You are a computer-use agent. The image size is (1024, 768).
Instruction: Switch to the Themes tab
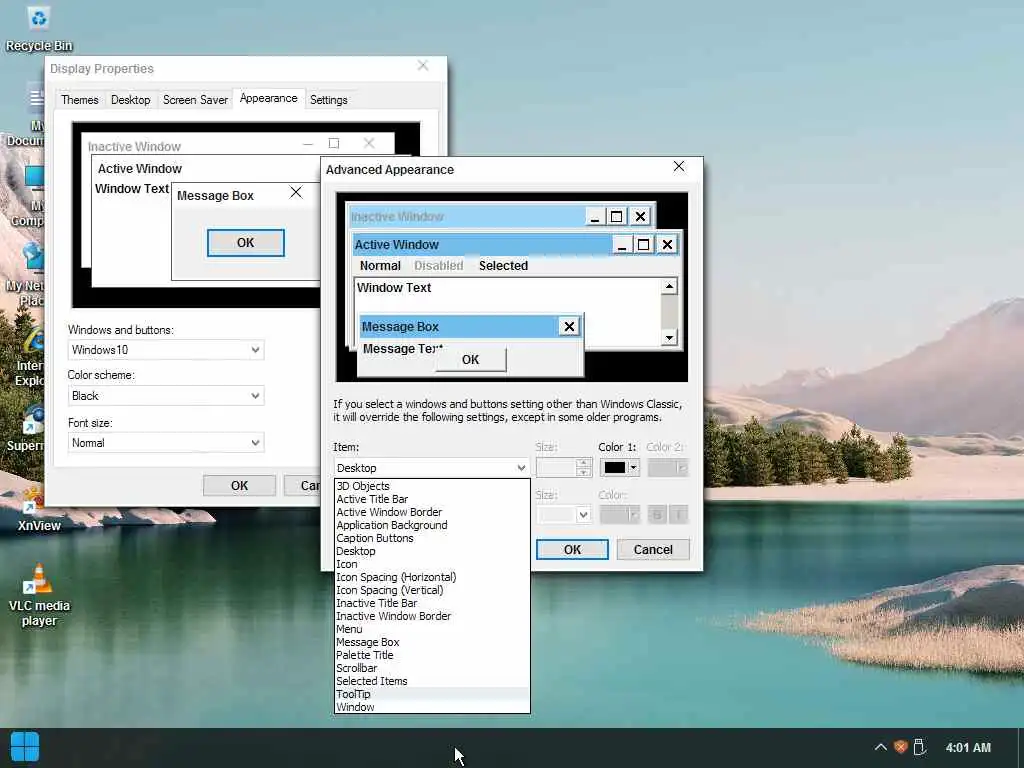pos(80,100)
